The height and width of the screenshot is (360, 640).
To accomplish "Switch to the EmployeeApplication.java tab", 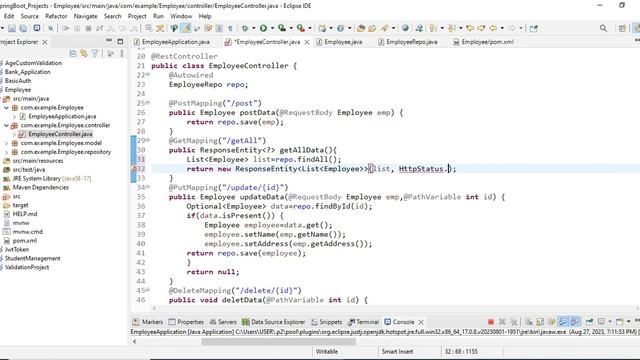I will coord(172,42).
